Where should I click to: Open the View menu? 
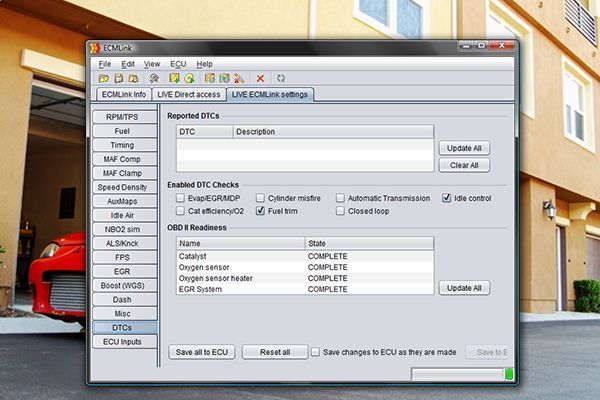tap(152, 64)
